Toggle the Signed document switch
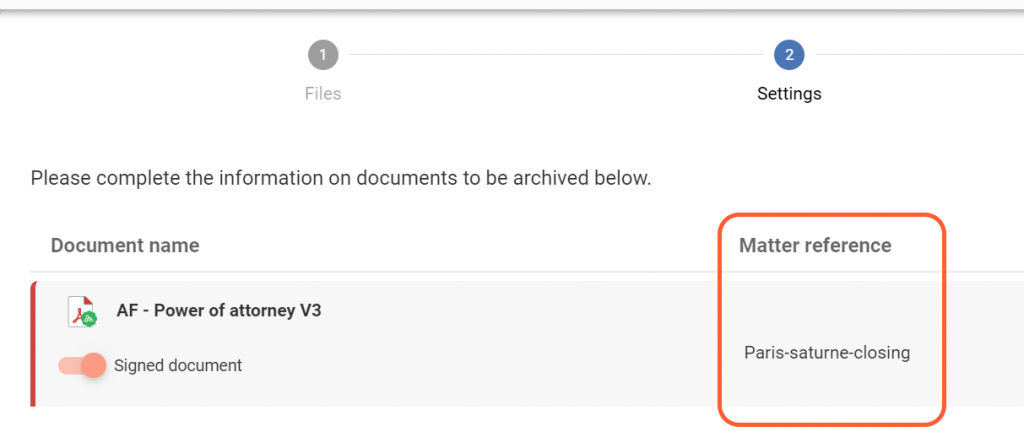 82,365
